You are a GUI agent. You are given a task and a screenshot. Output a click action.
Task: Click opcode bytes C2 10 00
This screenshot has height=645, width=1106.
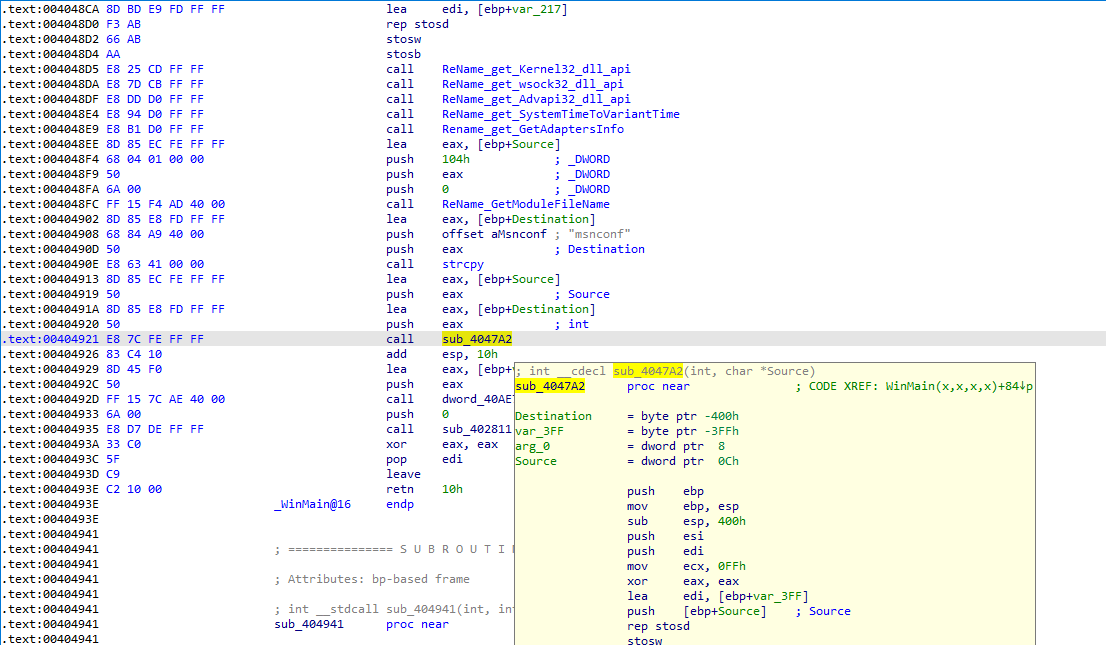pyautogui.click(x=133, y=489)
